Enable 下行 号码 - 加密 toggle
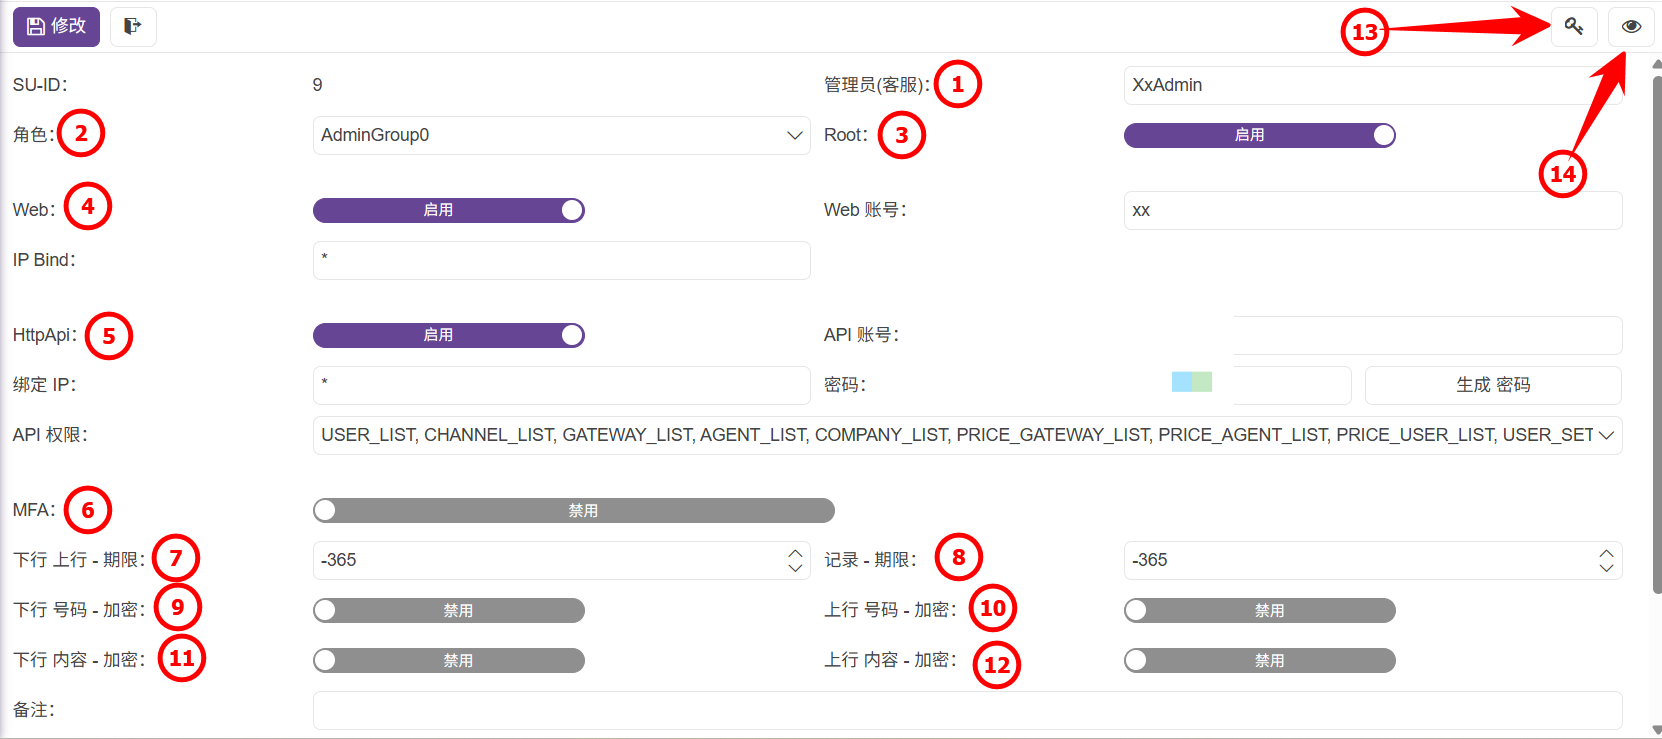This screenshot has height=739, width=1662. coord(448,610)
